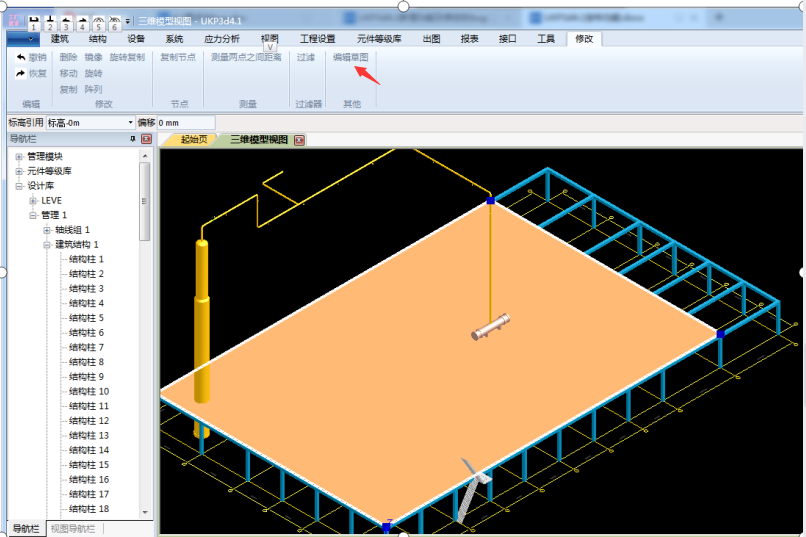
Task: Open the quick access toolbar customize arrow
Action: 128,21
